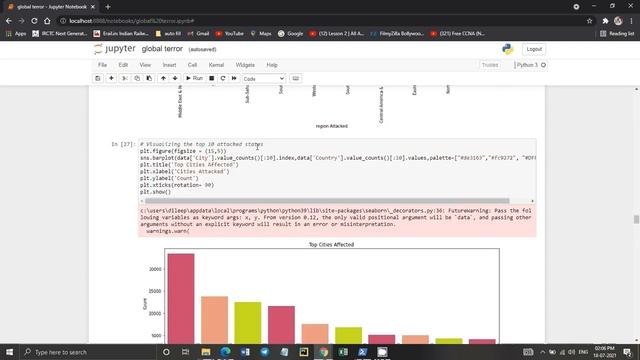Click the taskbar search box
This screenshot has width=640, height=360.
(x=88, y=352)
